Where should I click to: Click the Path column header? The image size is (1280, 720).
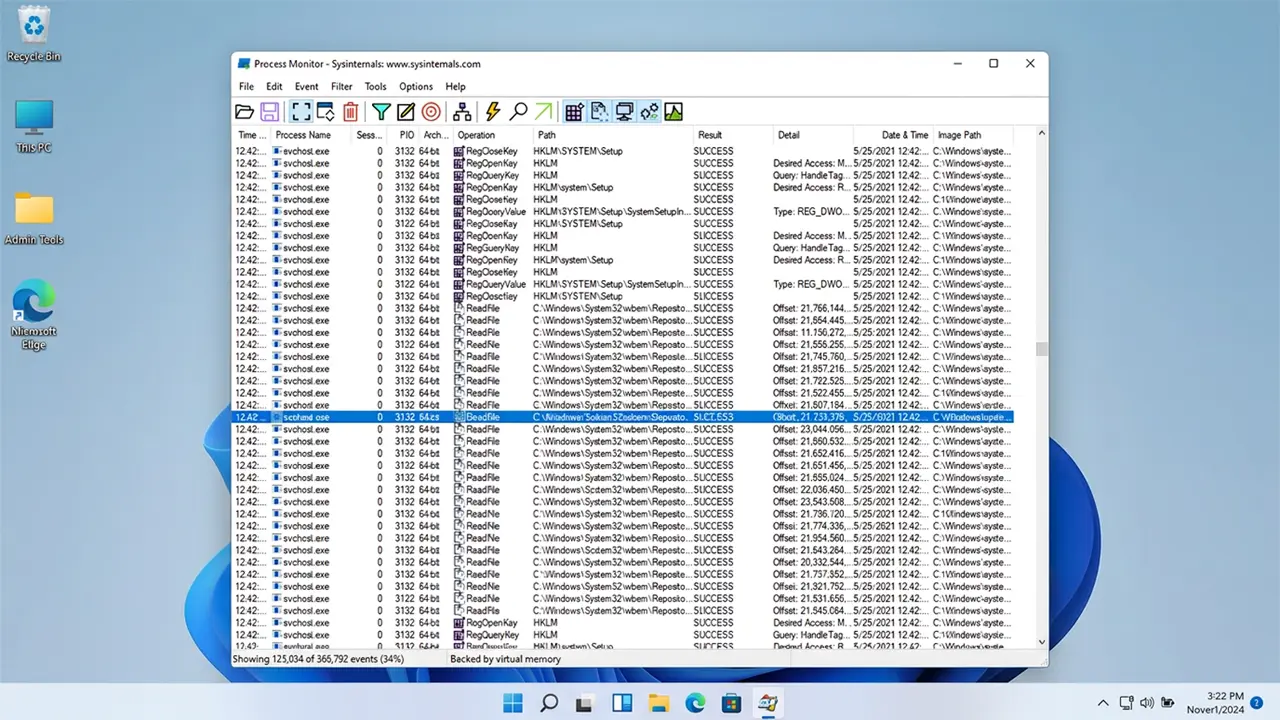(612, 135)
